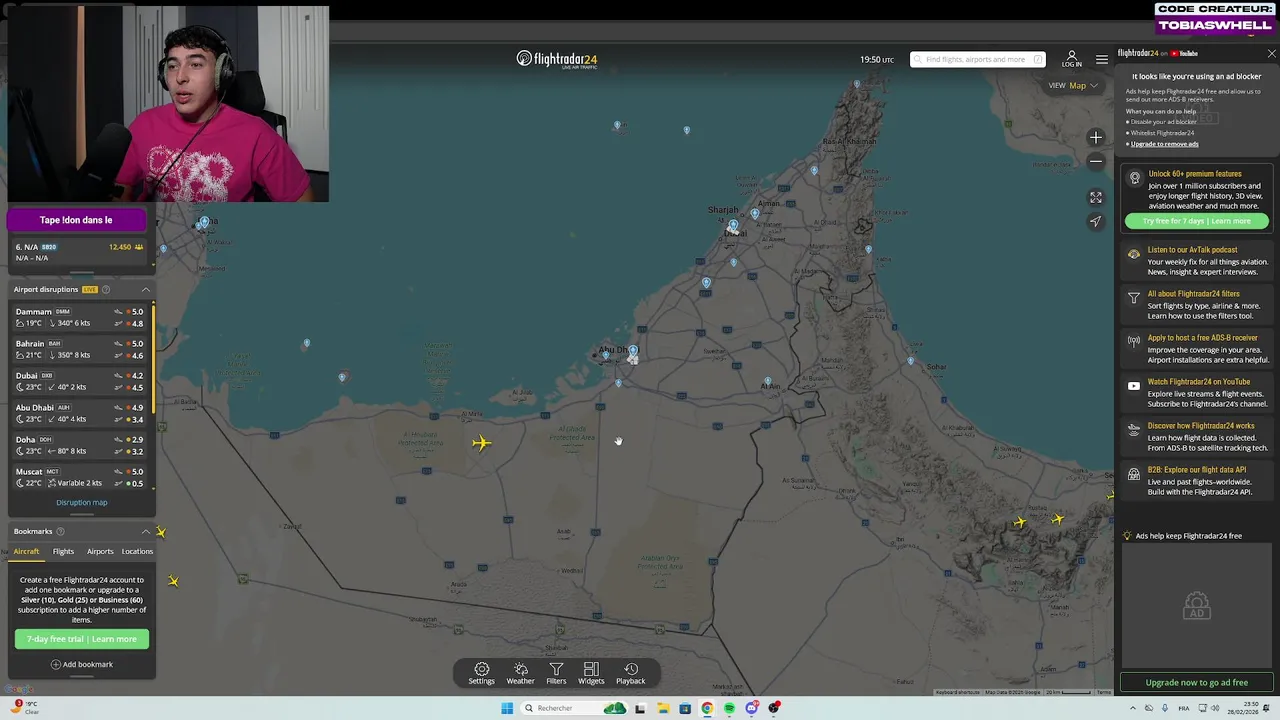Click the AvTalk podcast icon
Image resolution: width=1280 pixels, height=720 pixels.
tap(1133, 254)
